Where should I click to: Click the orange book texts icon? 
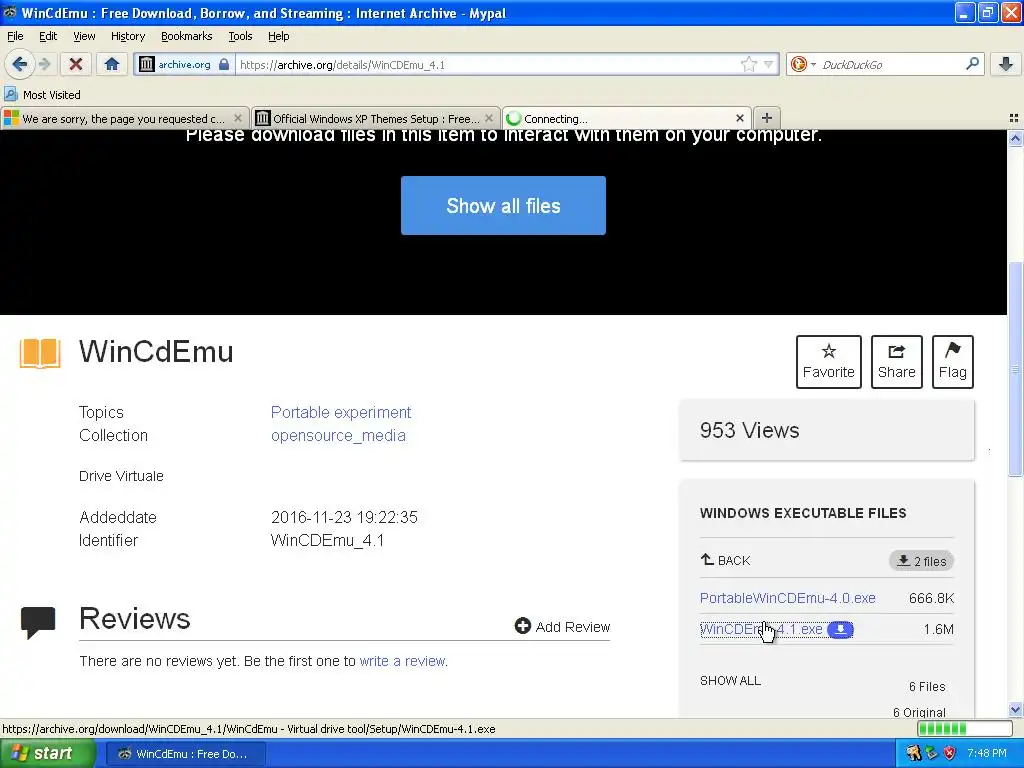coord(40,353)
